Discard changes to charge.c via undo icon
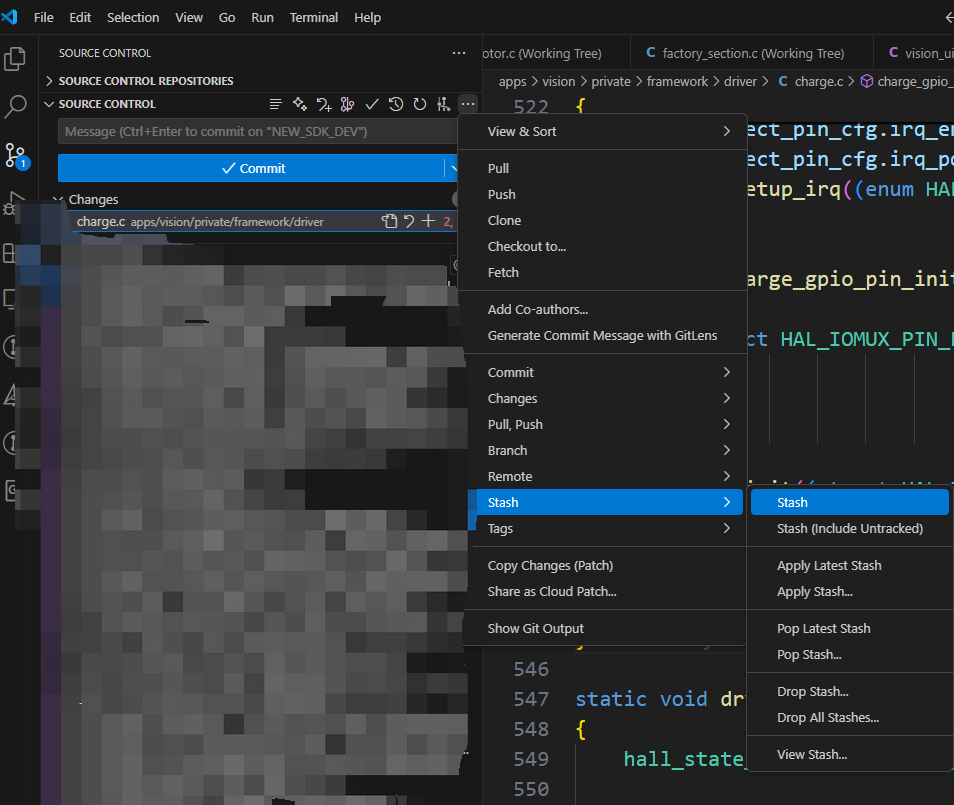 407,220
